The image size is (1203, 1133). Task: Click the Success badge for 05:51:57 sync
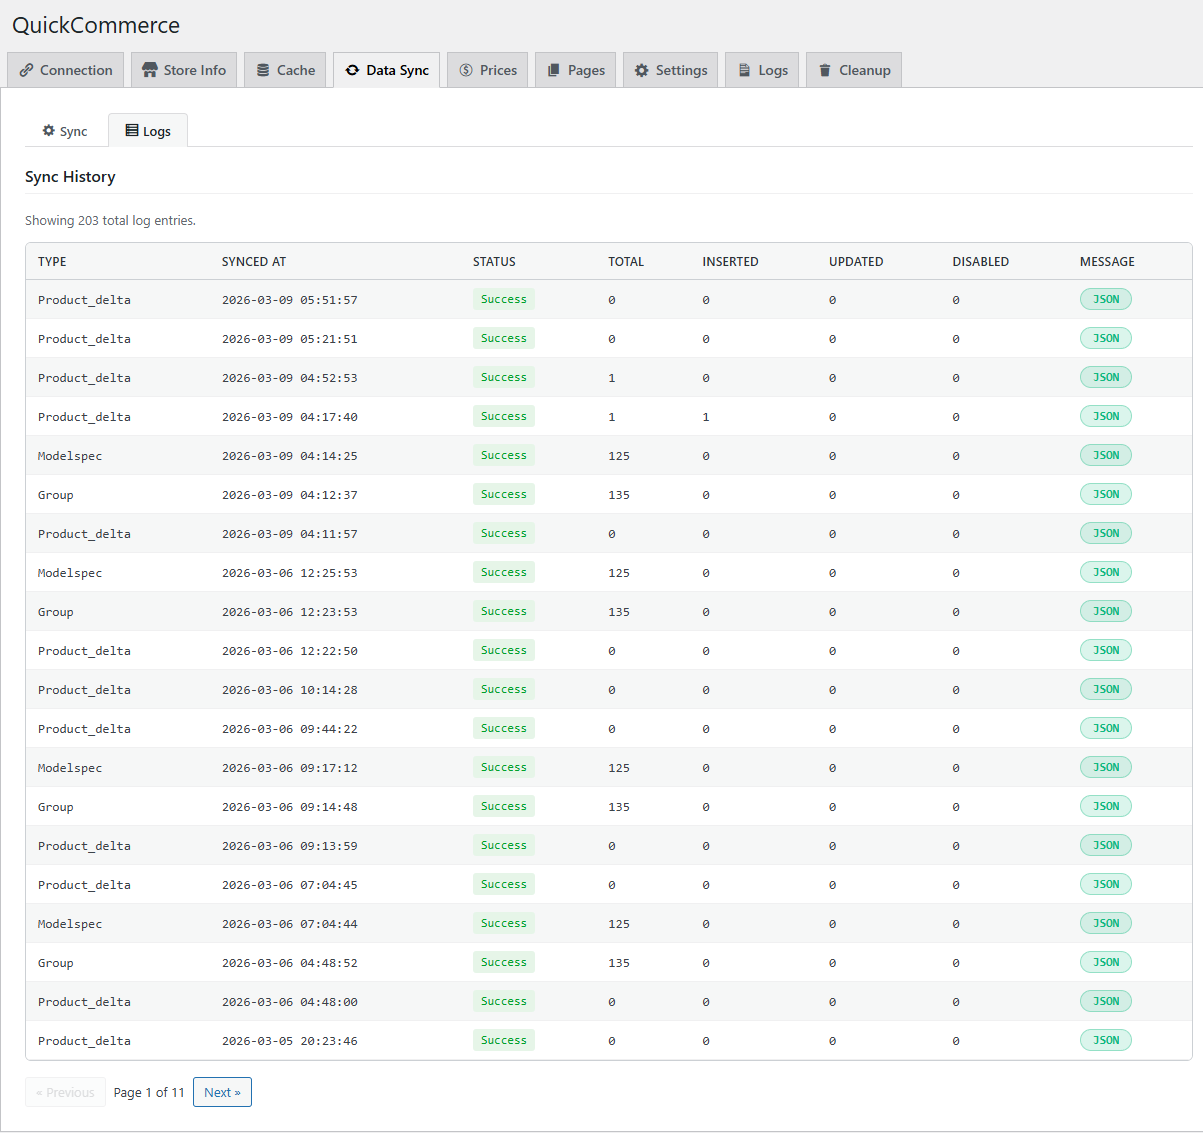pyautogui.click(x=504, y=299)
